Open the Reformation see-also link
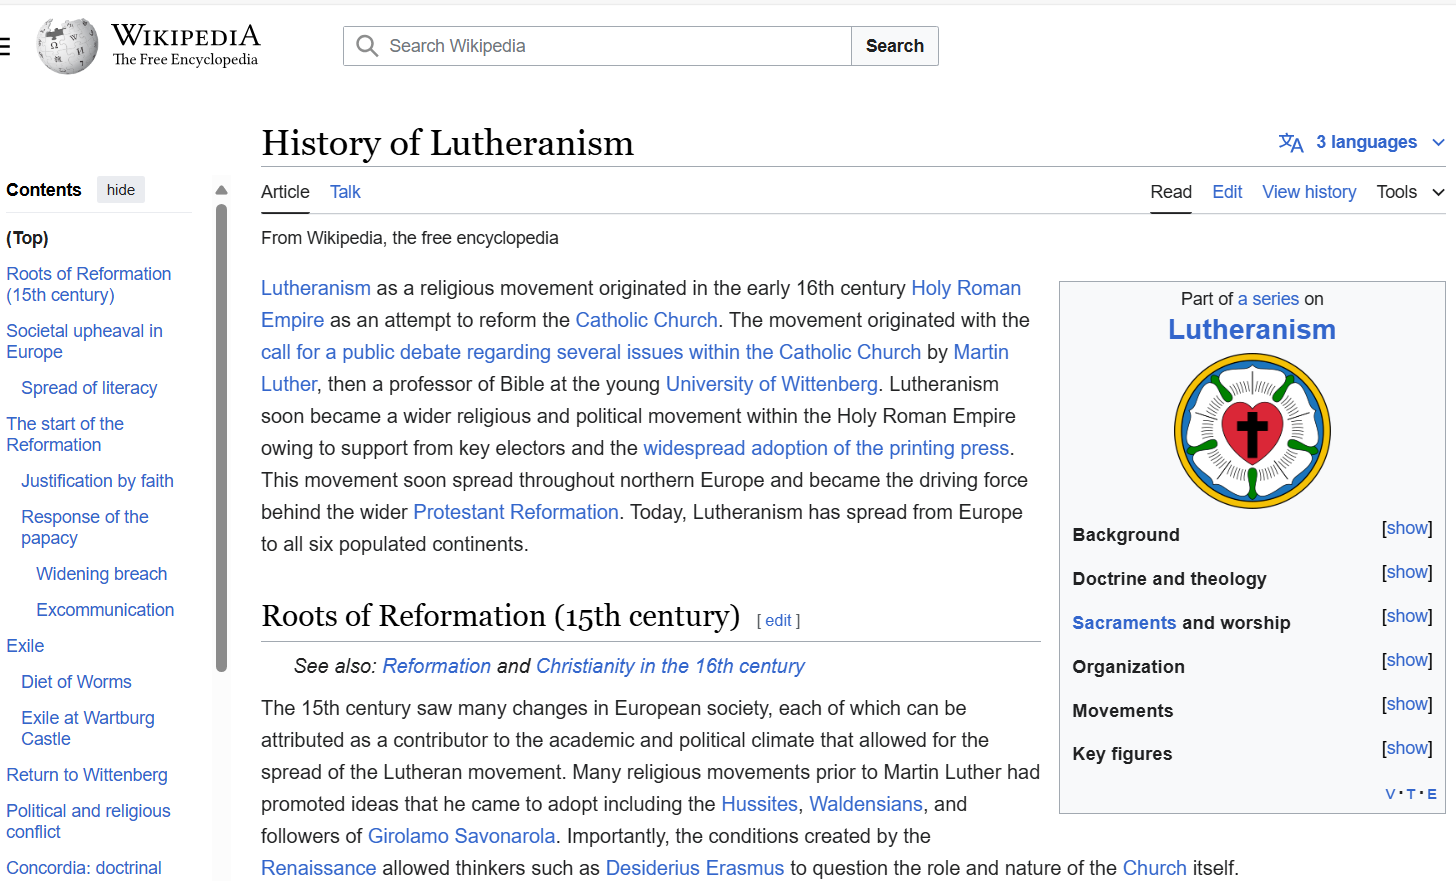Image resolution: width=1456 pixels, height=881 pixels. (437, 666)
